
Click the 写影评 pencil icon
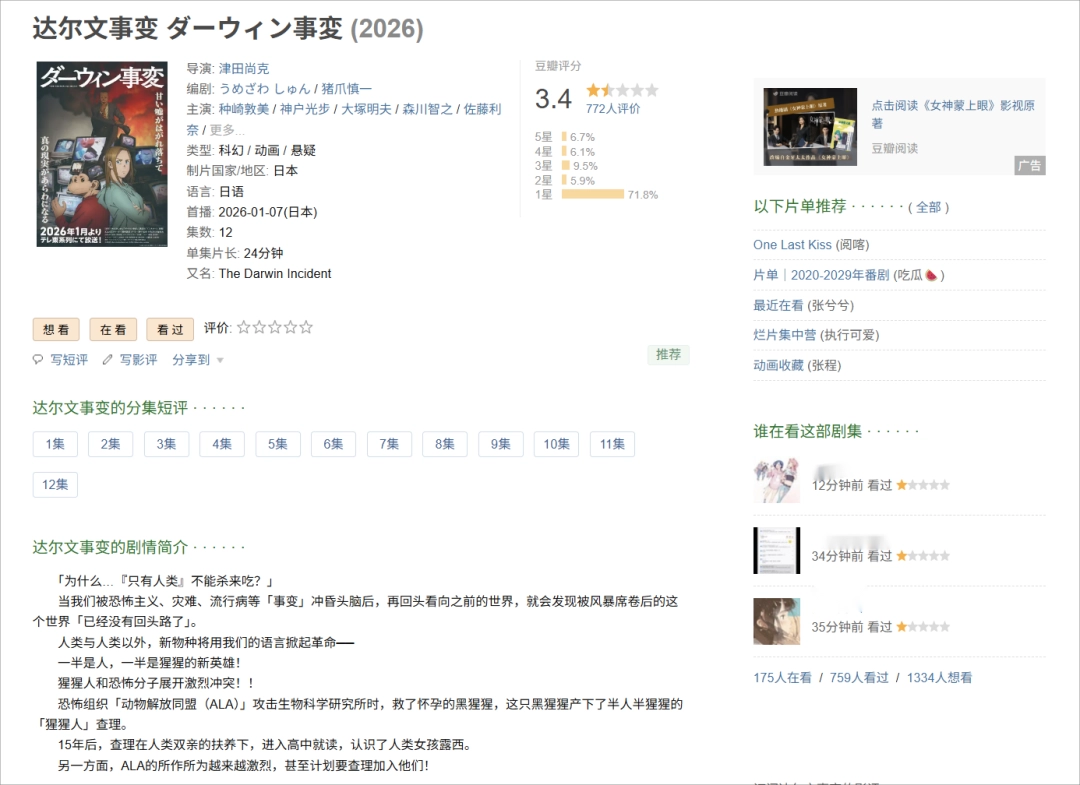pyautogui.click(x=108, y=360)
